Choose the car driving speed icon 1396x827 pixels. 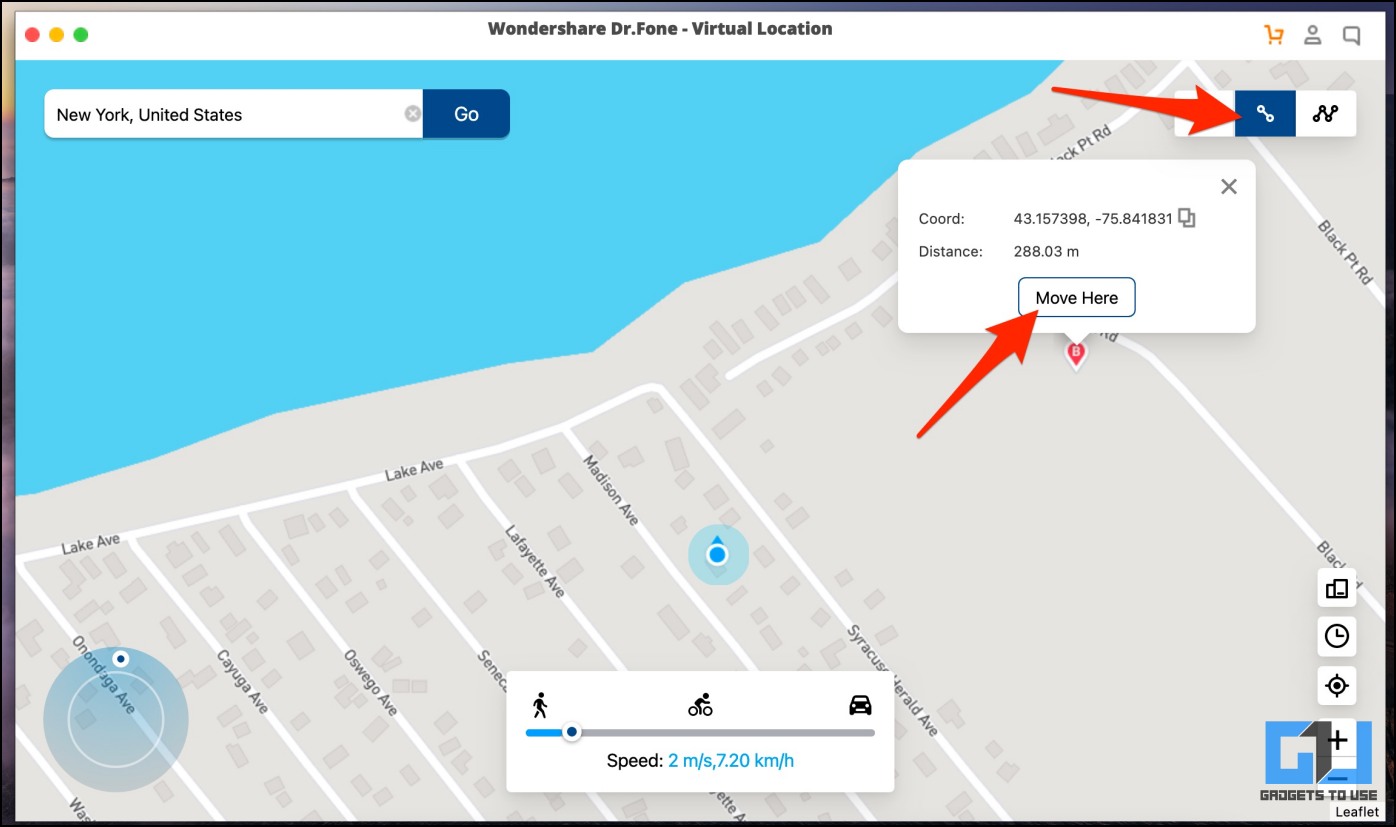[860, 705]
